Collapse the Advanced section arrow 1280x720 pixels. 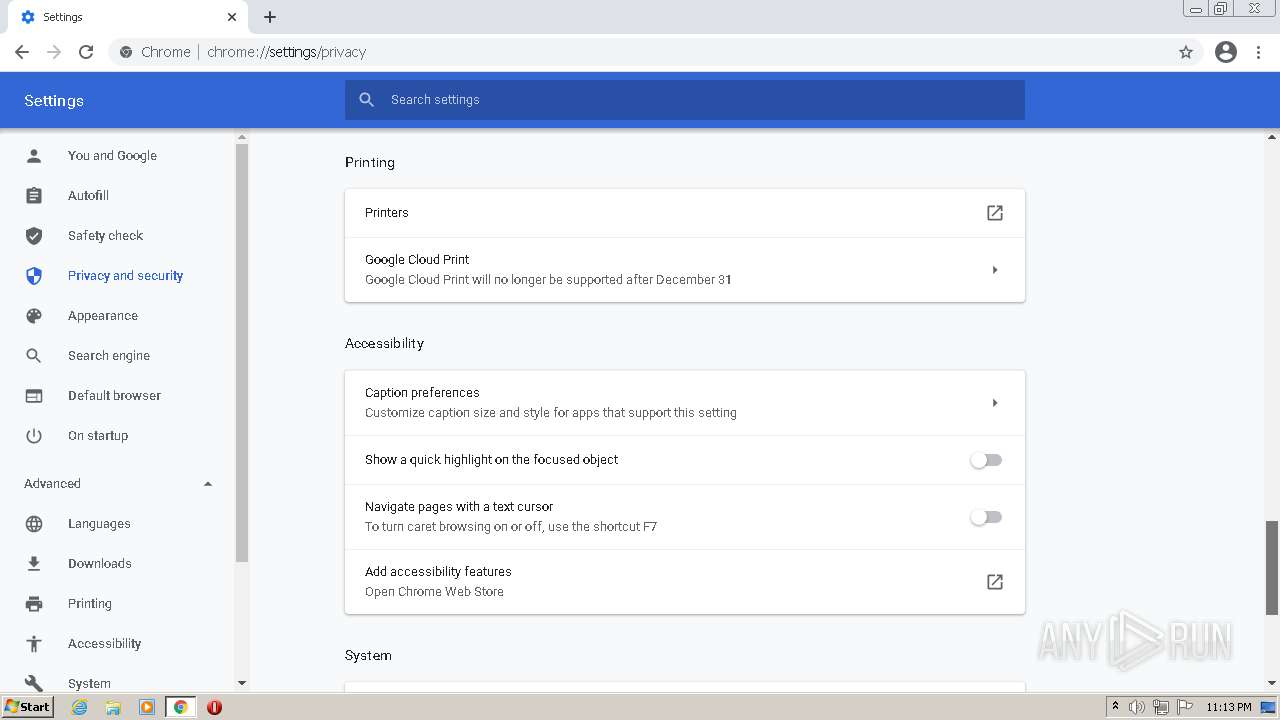click(x=208, y=484)
